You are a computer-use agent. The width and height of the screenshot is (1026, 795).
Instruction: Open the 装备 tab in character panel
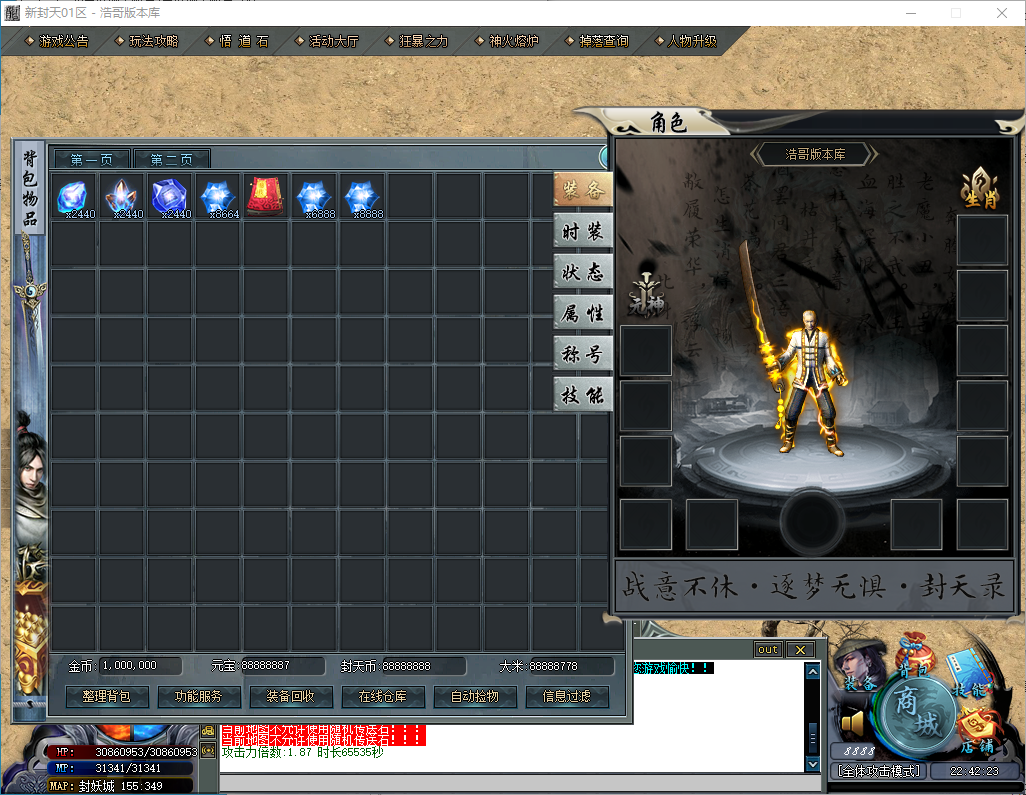[582, 190]
